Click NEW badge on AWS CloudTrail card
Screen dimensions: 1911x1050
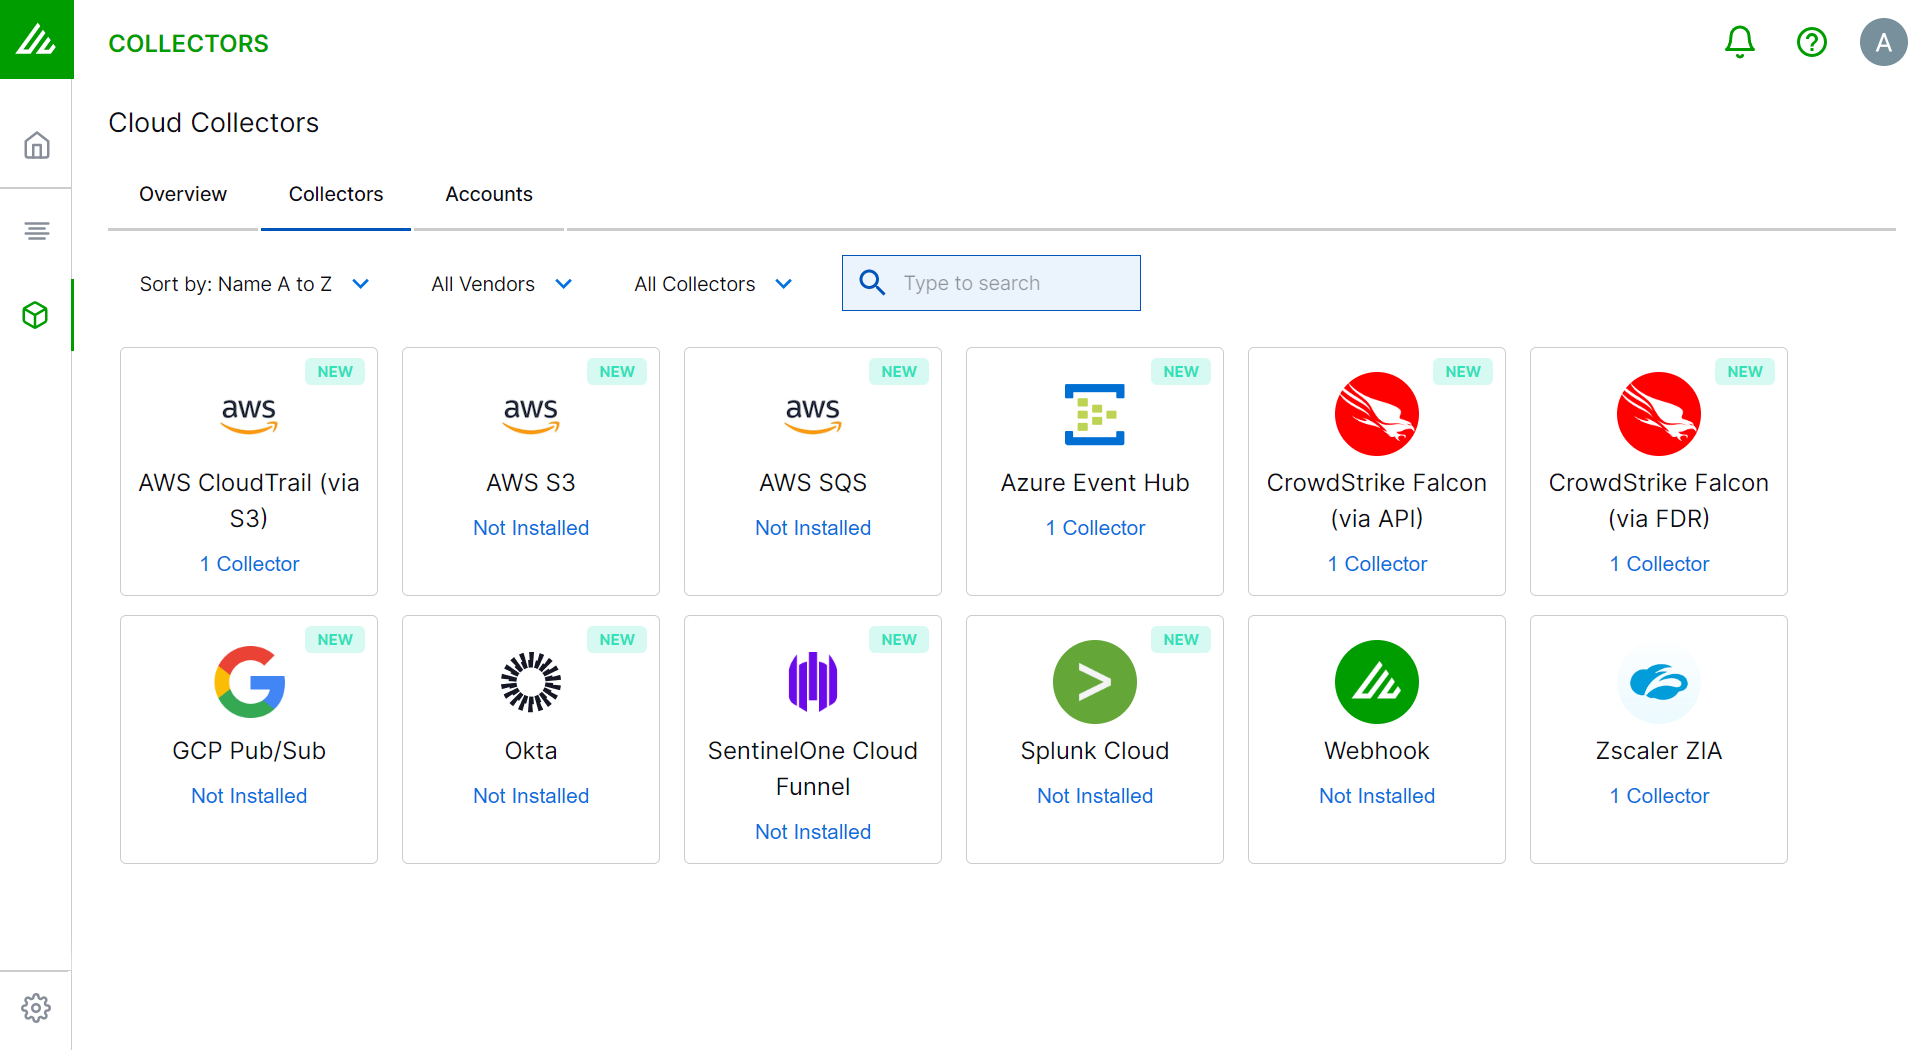(x=335, y=372)
